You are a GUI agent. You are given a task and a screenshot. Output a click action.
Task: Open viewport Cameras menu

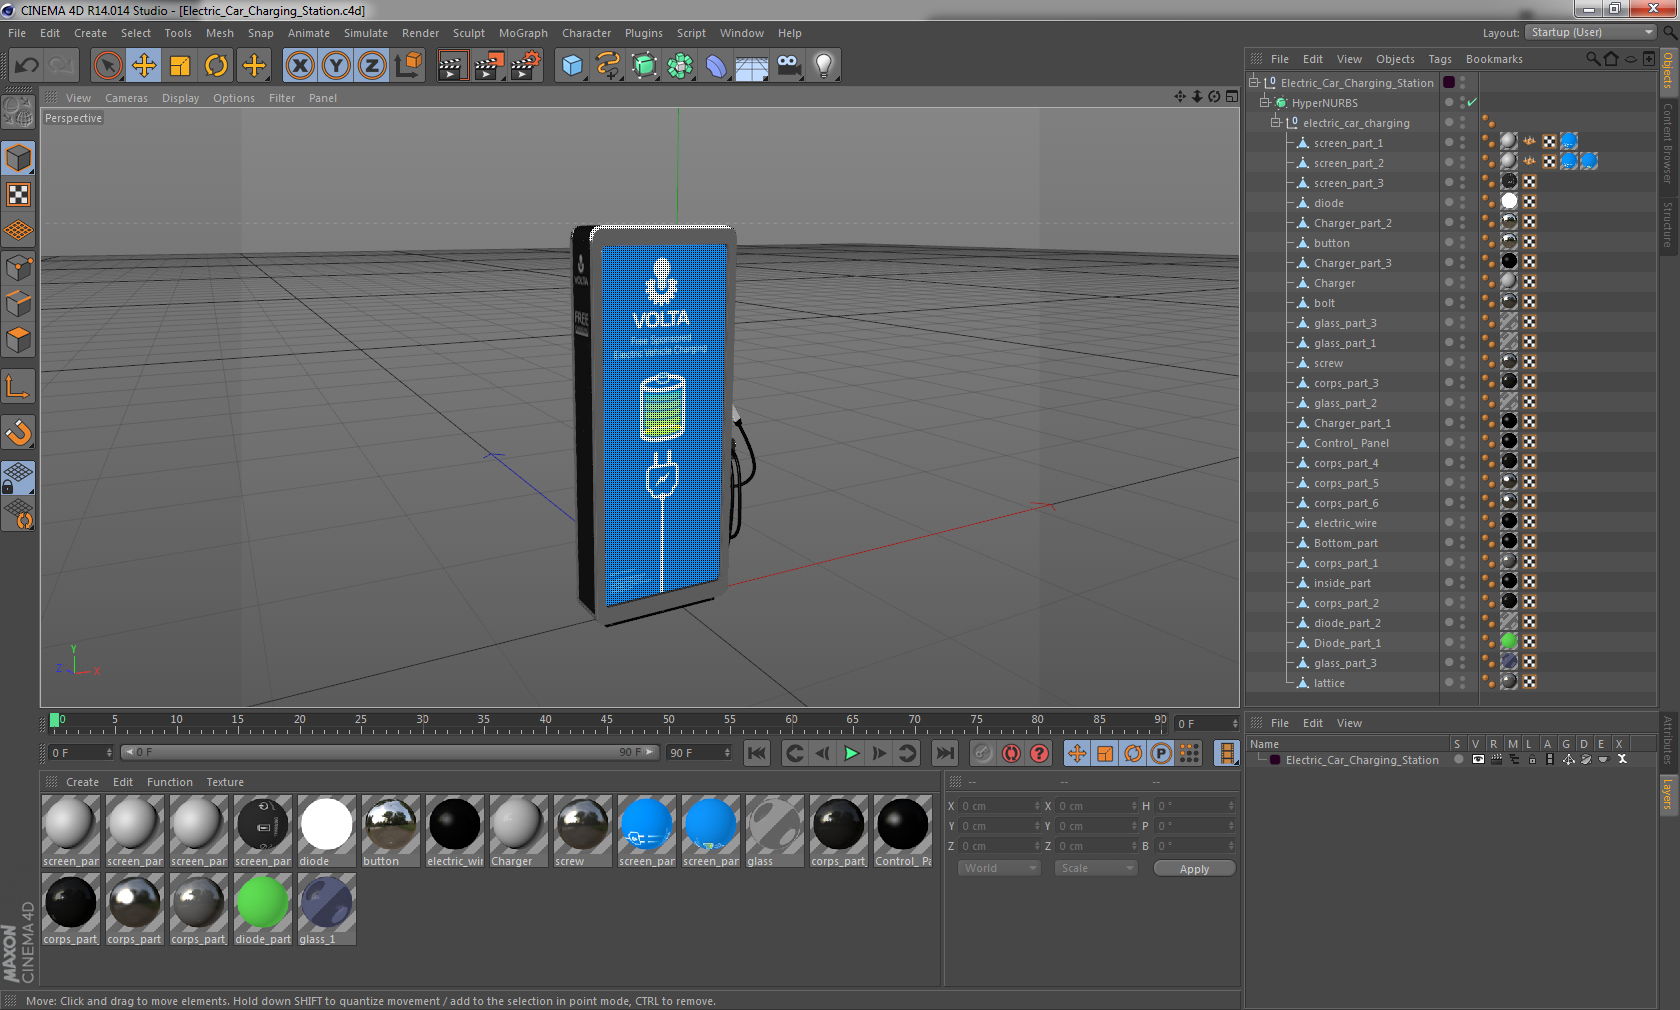pos(126,98)
